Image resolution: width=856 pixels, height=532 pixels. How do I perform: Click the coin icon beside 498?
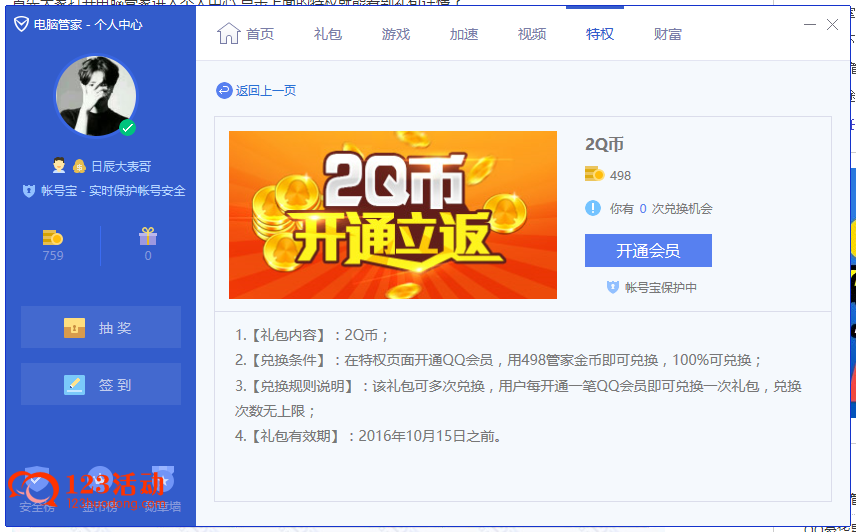pos(595,175)
